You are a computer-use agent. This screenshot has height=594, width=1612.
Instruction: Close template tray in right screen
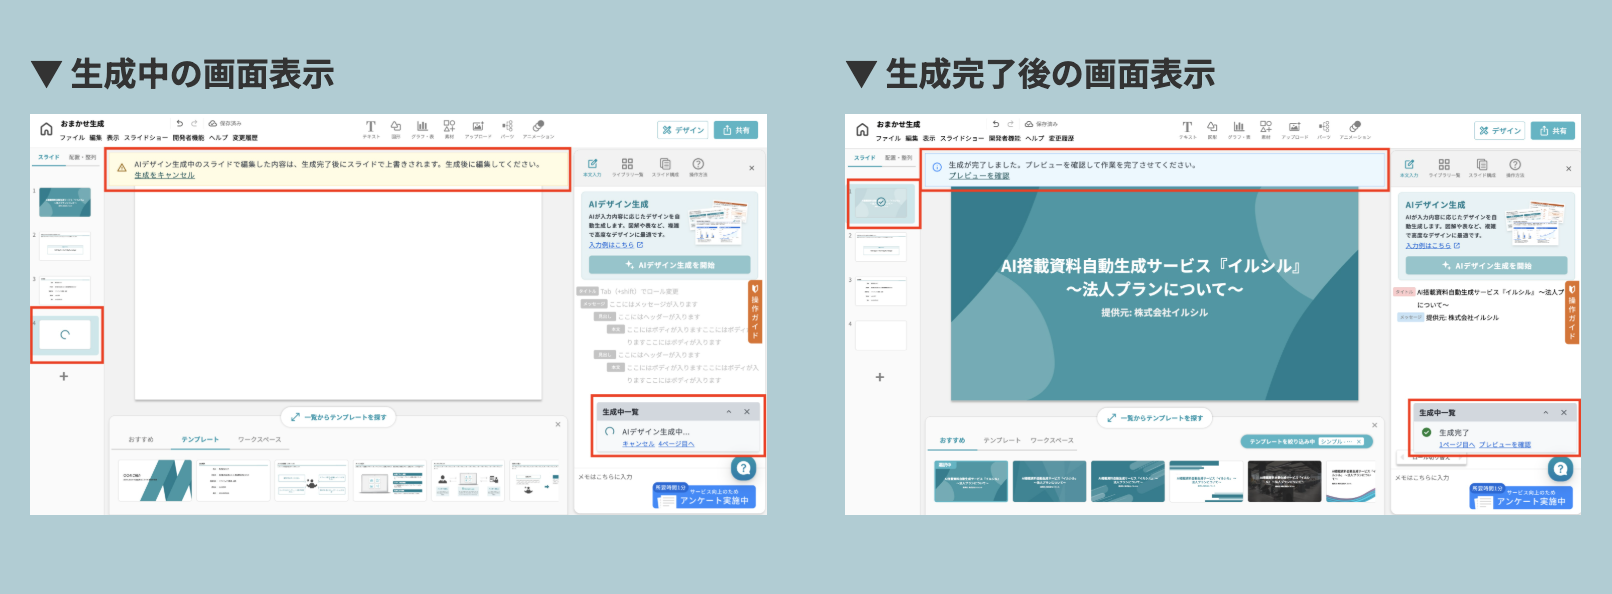tap(1374, 425)
